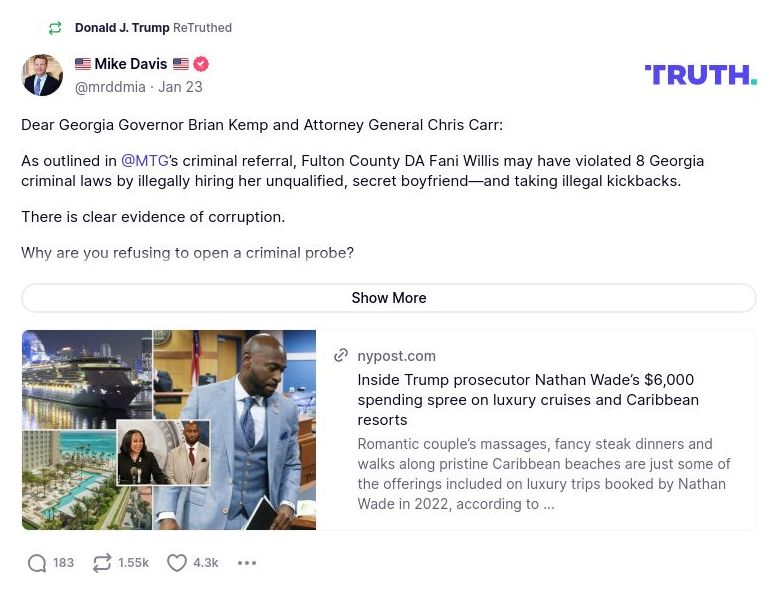Click the red verified badge
The image size is (778, 593).
[201, 64]
